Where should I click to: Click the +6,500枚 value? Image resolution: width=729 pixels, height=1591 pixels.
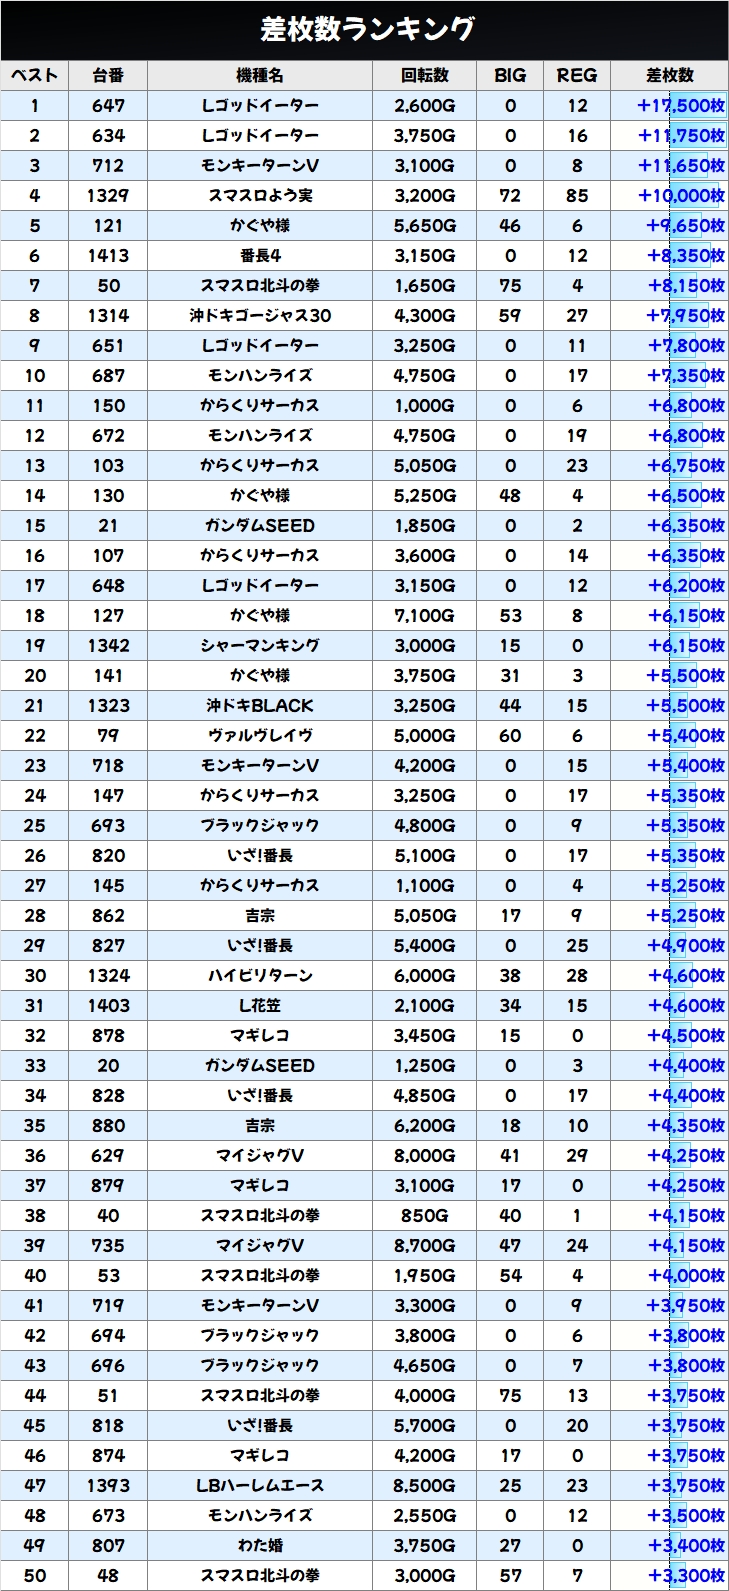(686, 495)
